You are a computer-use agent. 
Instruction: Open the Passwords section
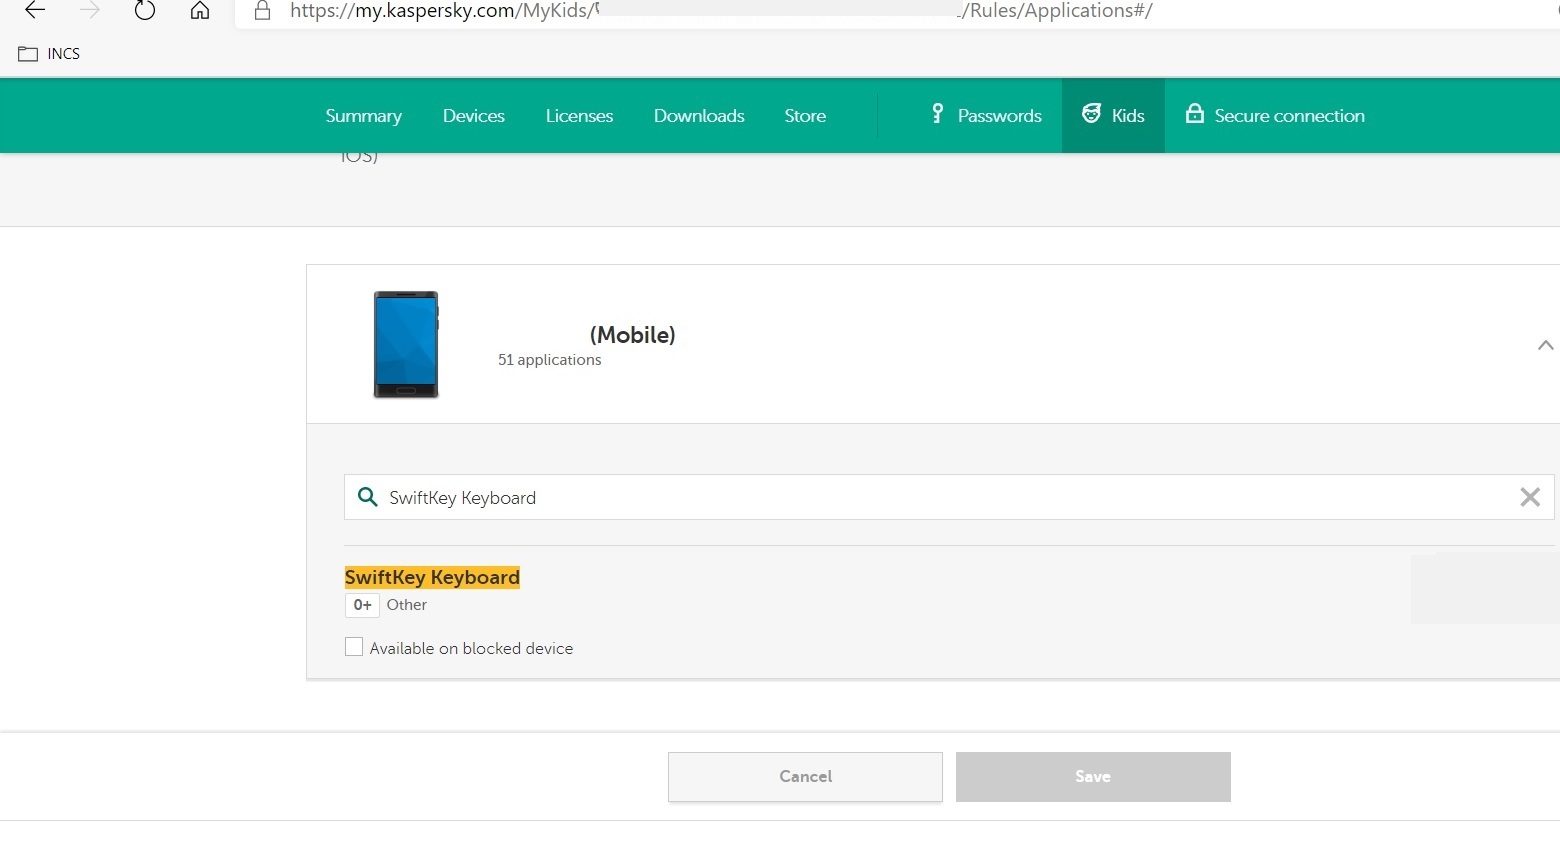(986, 116)
